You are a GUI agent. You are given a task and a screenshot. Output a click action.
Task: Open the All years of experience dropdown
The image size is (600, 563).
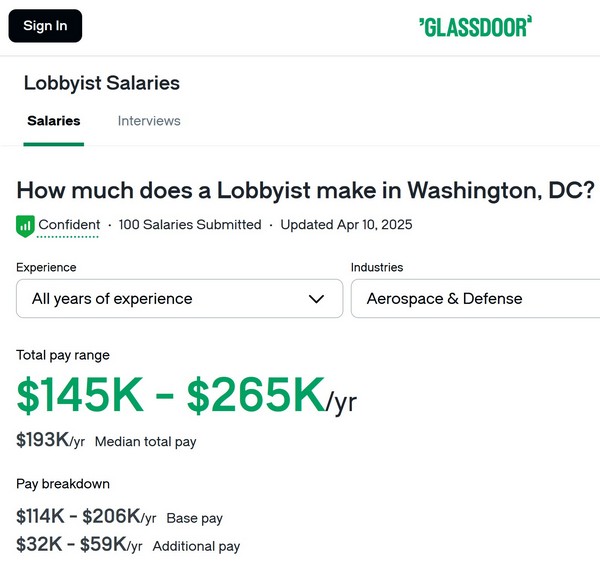tap(179, 299)
